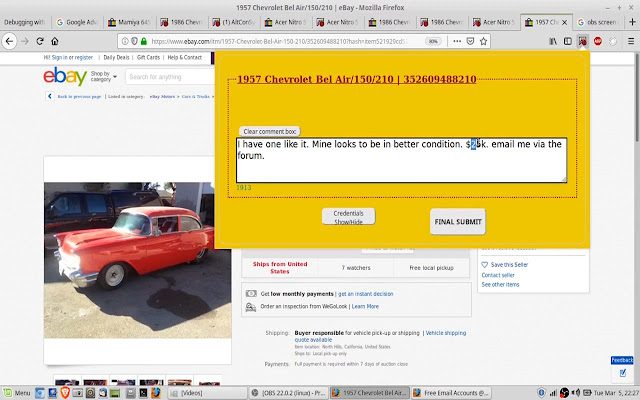Viewport: 640px width, 400px height.
Task: Open Firefox home page icon
Action: (55, 41)
